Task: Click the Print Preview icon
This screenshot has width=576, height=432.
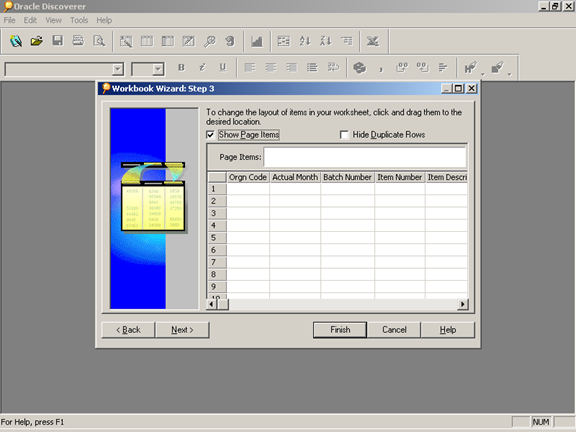Action: coord(99,41)
